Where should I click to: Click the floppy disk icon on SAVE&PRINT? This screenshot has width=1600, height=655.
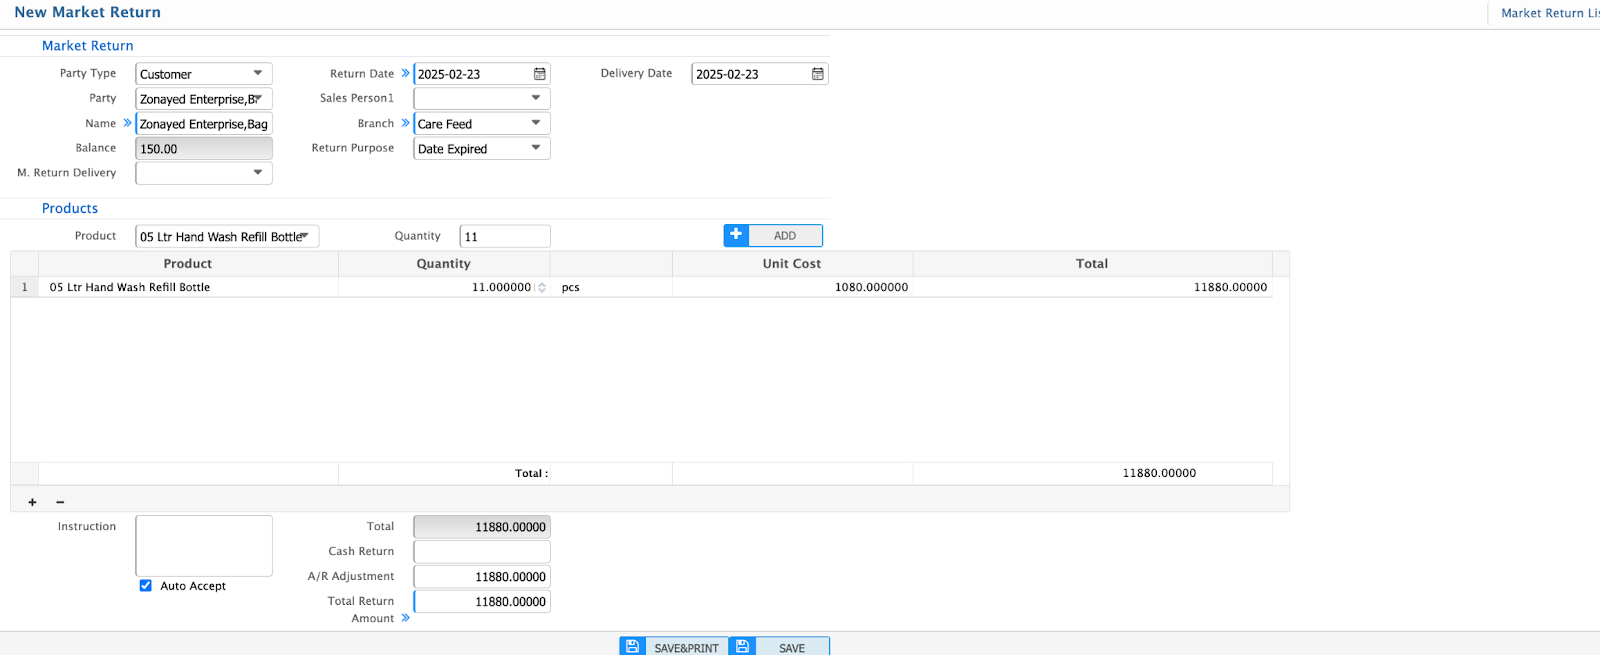[x=633, y=646]
